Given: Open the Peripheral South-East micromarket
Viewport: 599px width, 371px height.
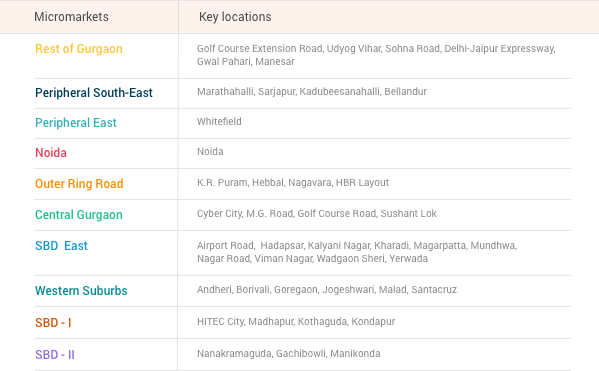Looking at the screenshot, I should (x=94, y=93).
